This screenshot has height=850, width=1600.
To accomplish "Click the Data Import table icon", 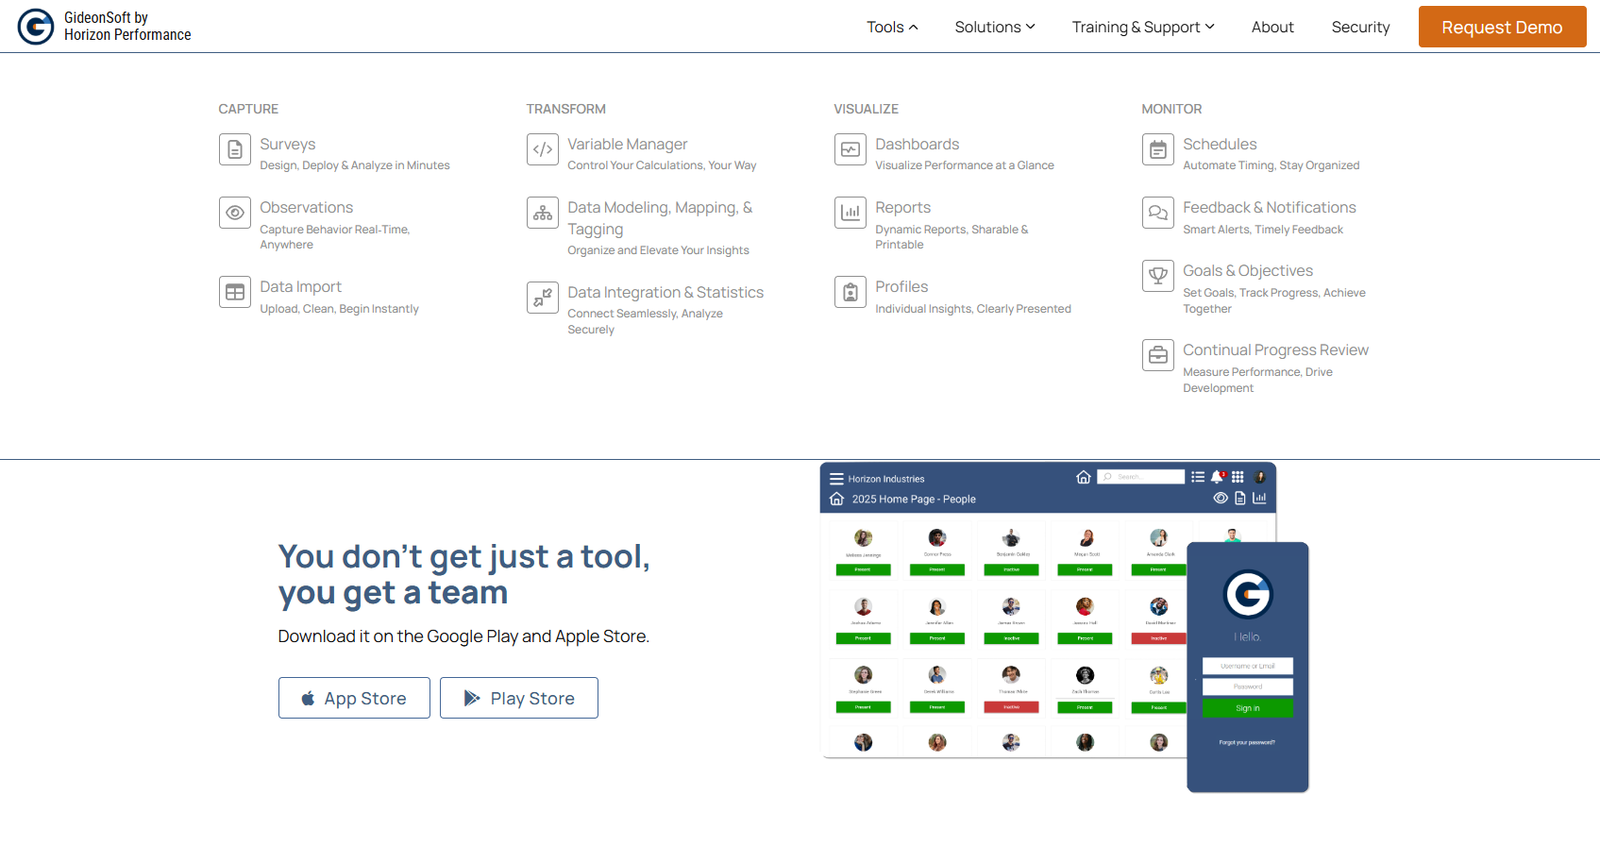I will 234,292.
